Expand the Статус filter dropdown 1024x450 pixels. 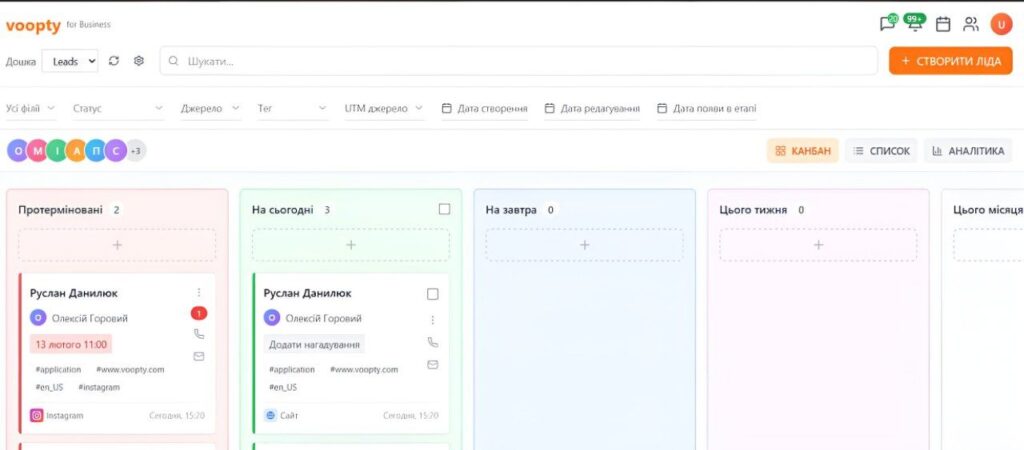pyautogui.click(x=113, y=108)
